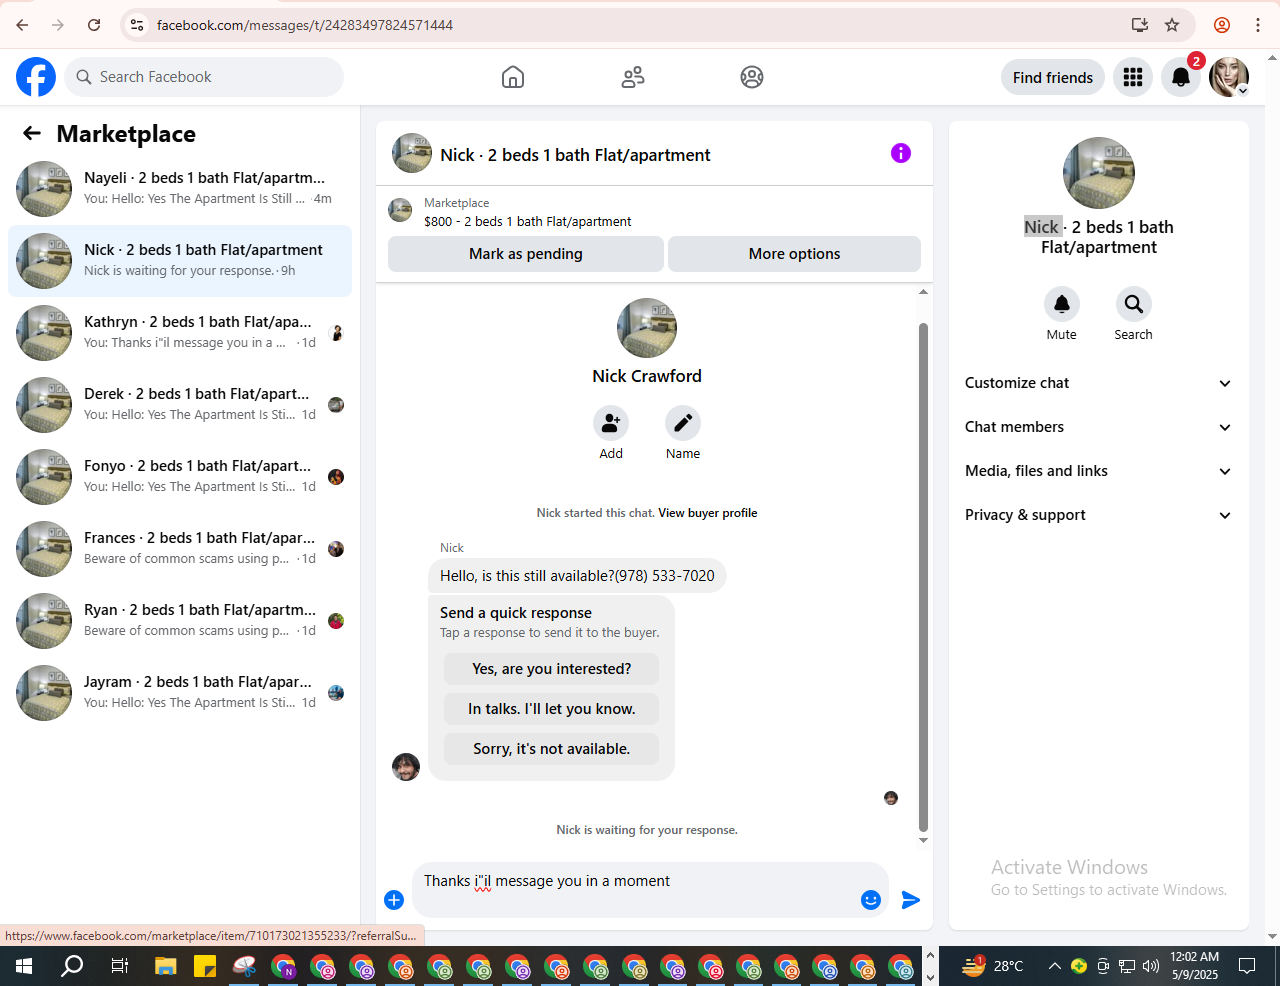
Task: Bookmark this page with the star icon
Action: (x=1172, y=25)
